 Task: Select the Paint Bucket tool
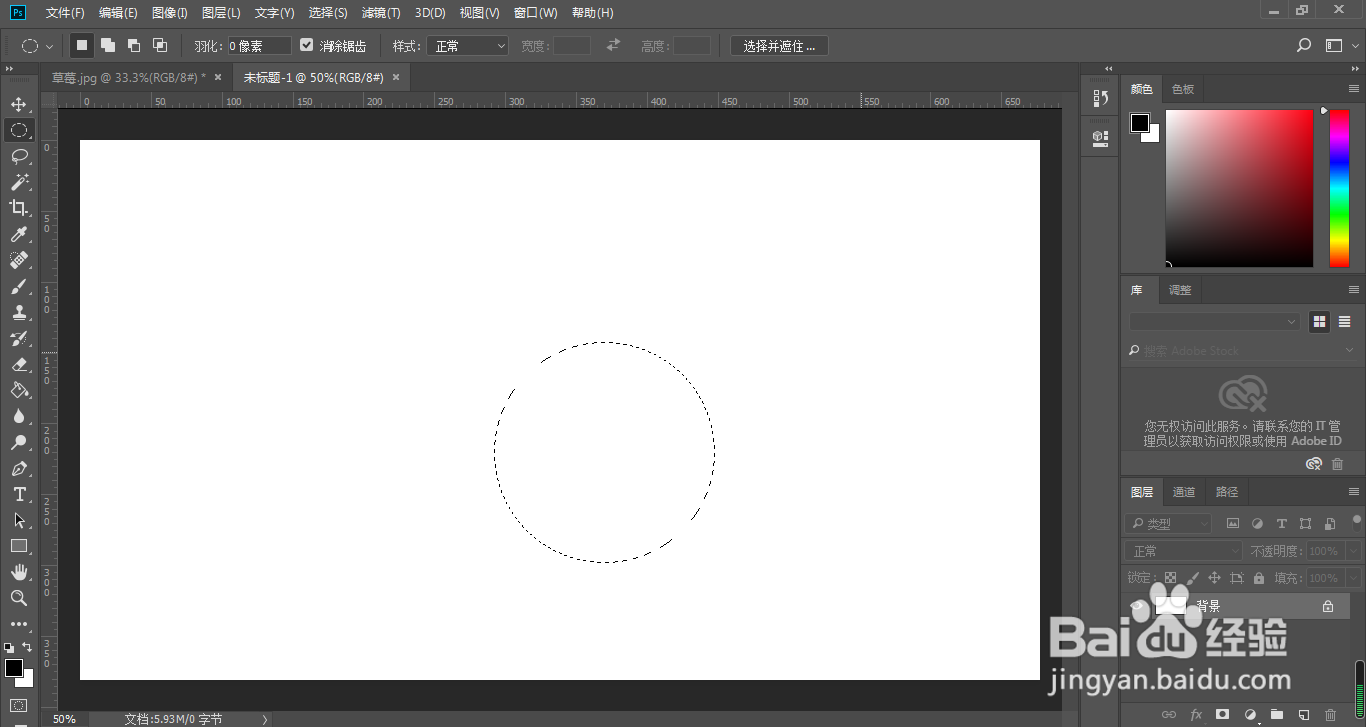point(19,390)
